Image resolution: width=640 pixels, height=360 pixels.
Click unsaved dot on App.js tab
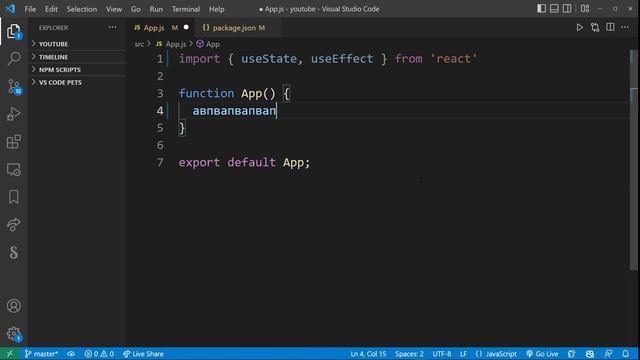tap(186, 27)
